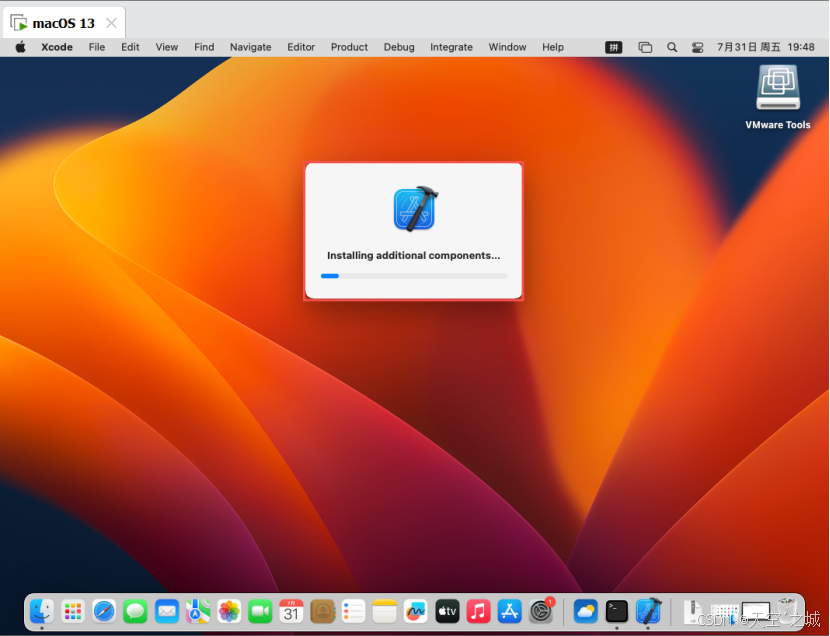Open Finder from the dock
Screen dimensions: 830x636
point(42,611)
